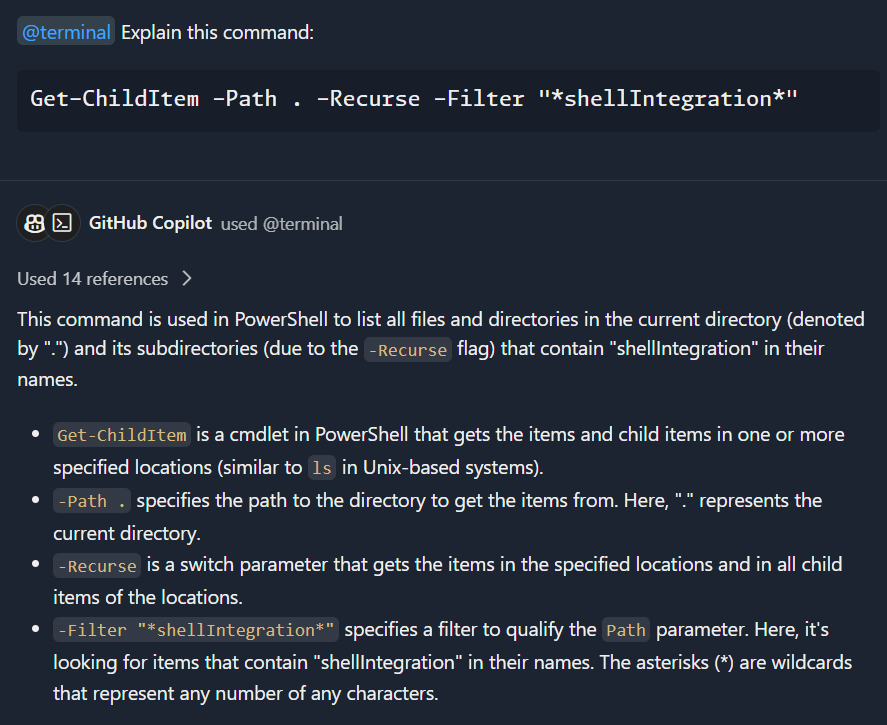Click the -Recurse code chip in the paragraph
This screenshot has width=887, height=725.
(x=407, y=350)
